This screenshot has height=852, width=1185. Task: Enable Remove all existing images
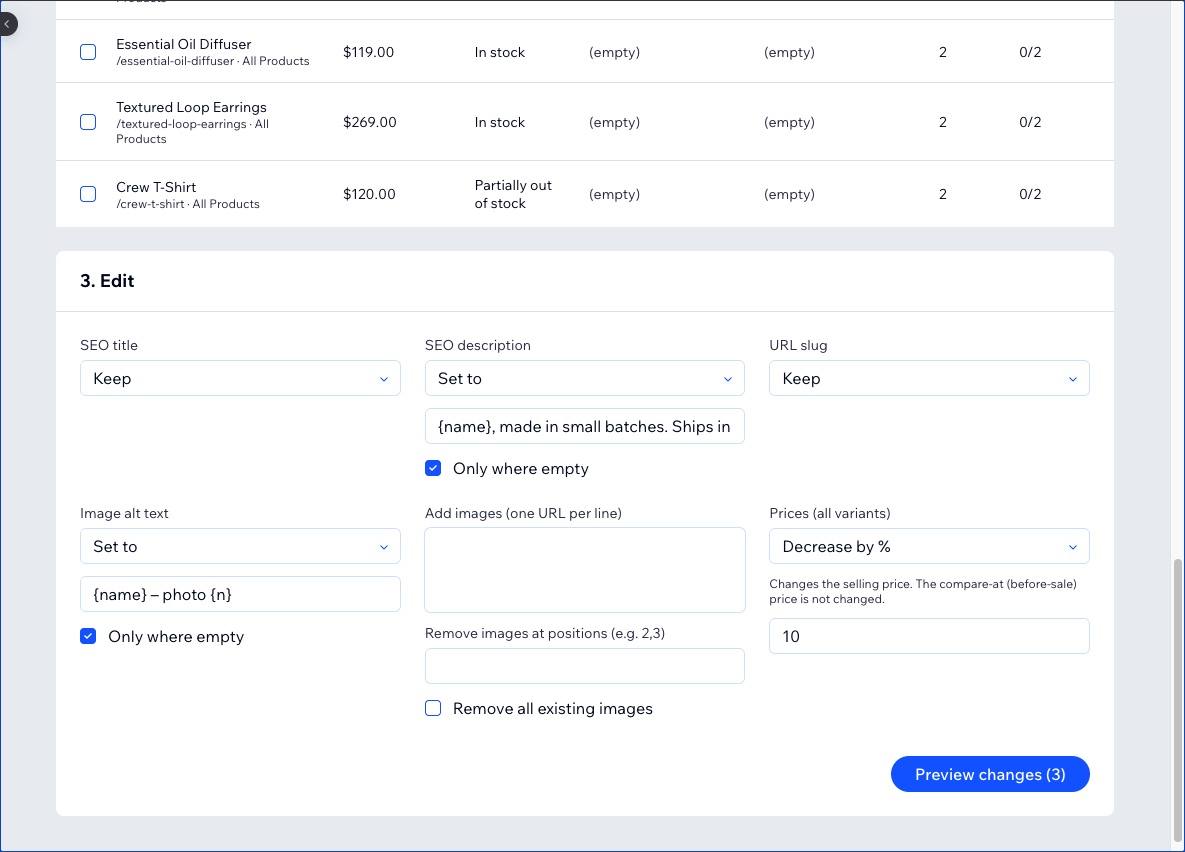[433, 708]
